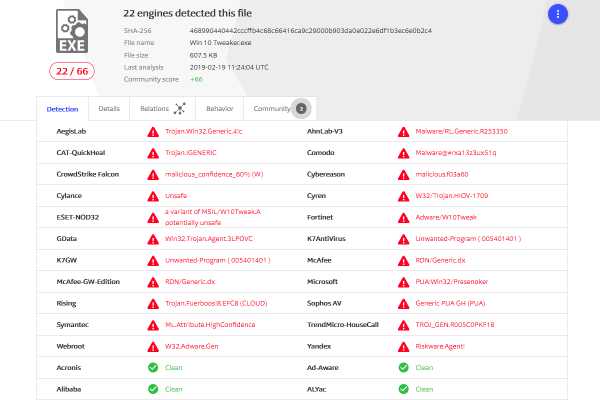Click the file name Win 10 Tweaker.exe

(220, 42)
